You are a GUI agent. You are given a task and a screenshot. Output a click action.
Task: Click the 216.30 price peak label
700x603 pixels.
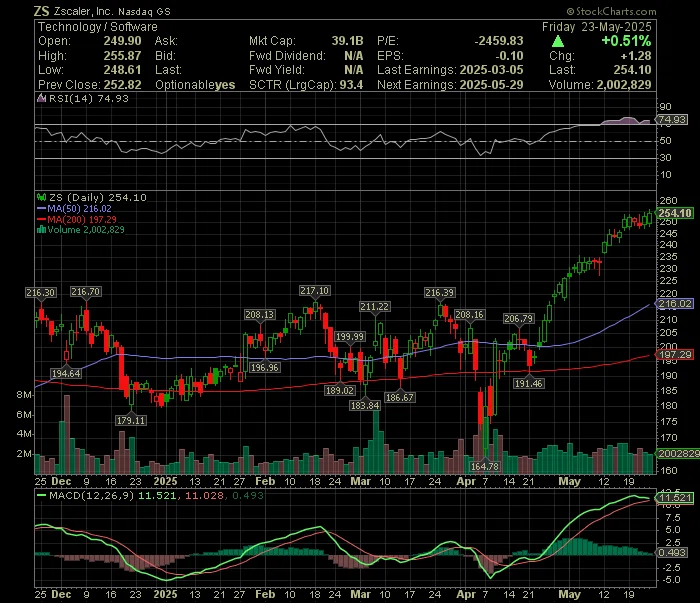pyautogui.click(x=41, y=293)
